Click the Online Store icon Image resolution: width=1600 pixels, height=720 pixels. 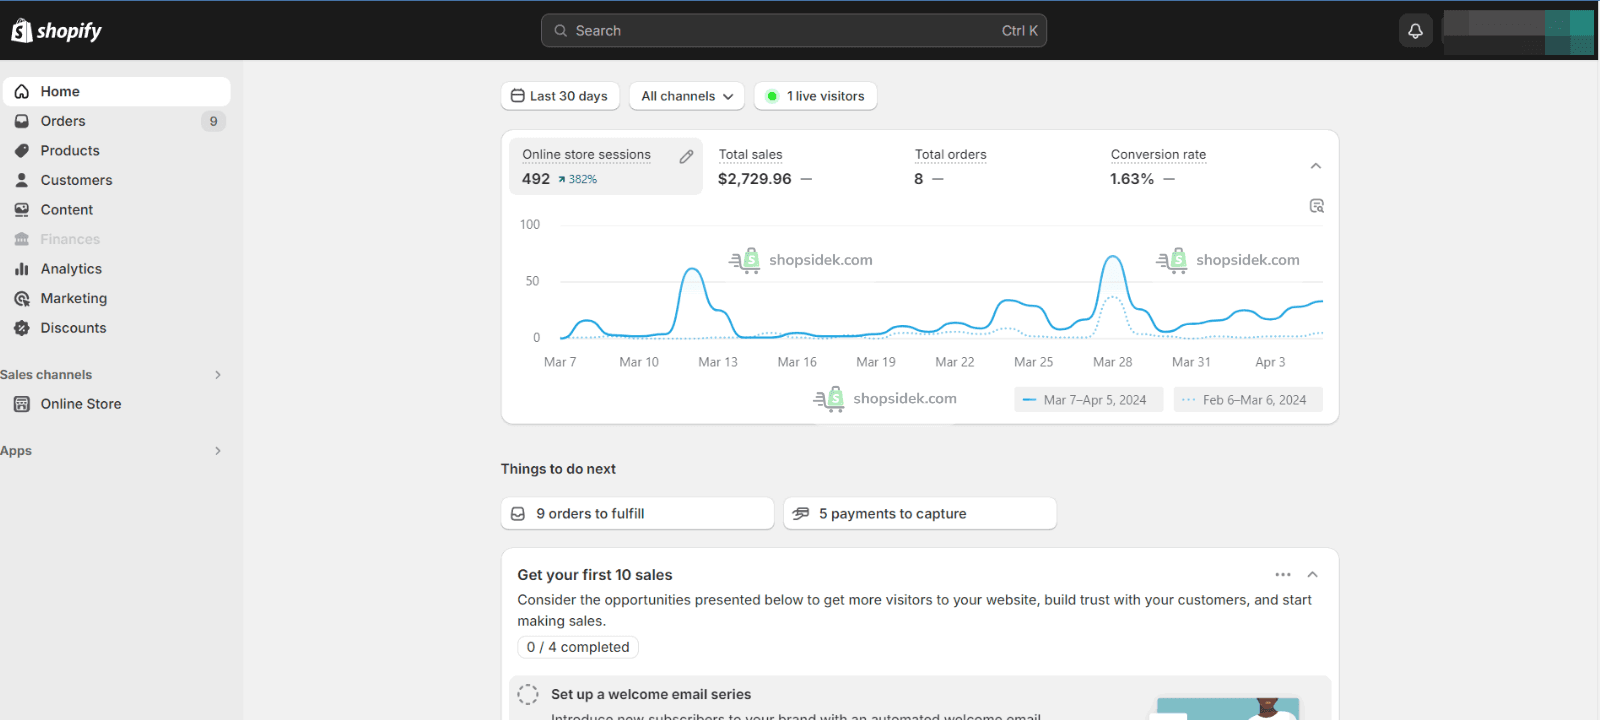coord(22,404)
